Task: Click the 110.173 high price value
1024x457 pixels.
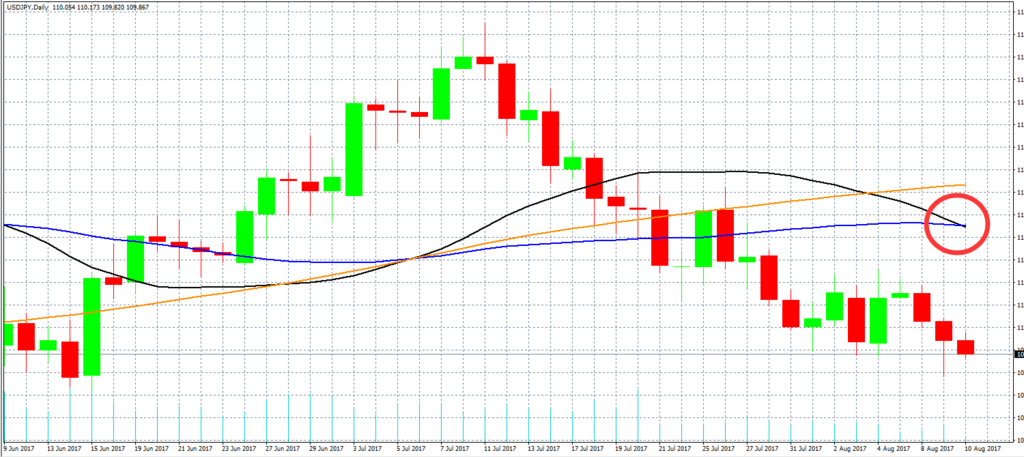Action: point(88,7)
